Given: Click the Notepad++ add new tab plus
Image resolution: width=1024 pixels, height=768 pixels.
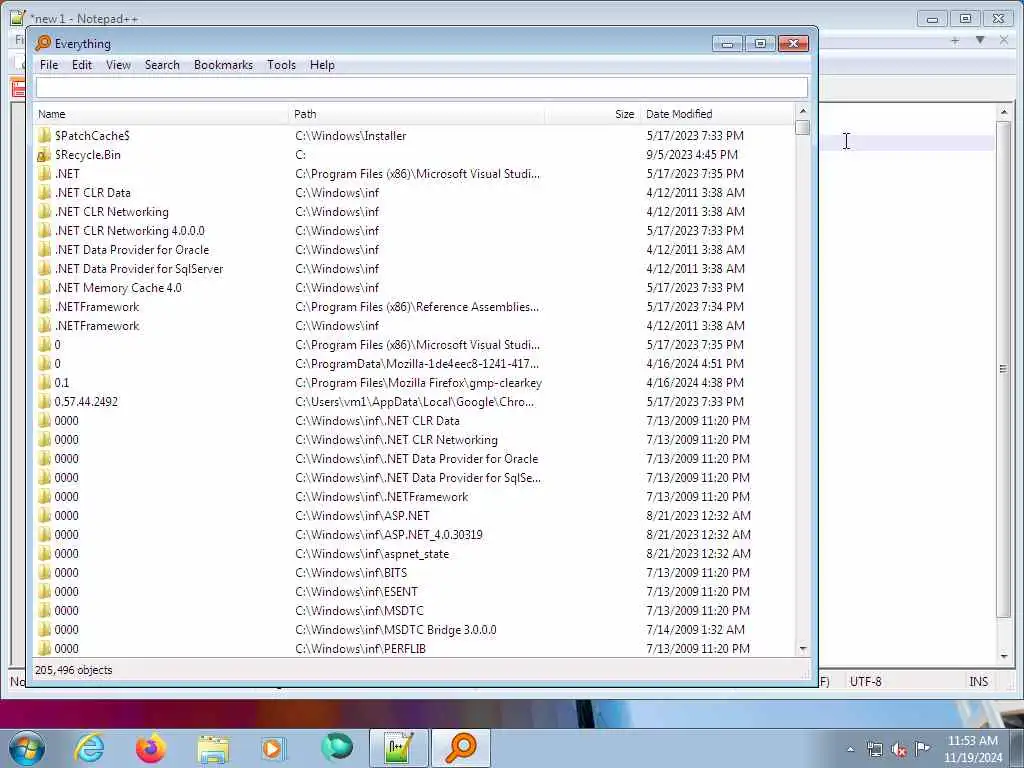Looking at the screenshot, I should (955, 40).
